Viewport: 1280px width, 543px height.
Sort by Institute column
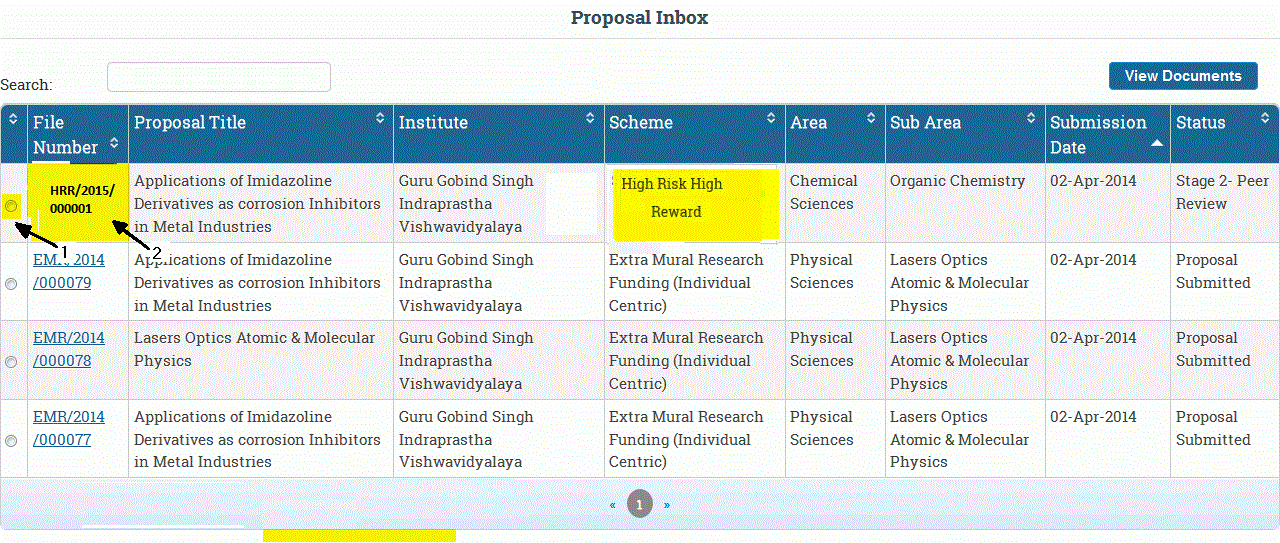pyautogui.click(x=592, y=118)
